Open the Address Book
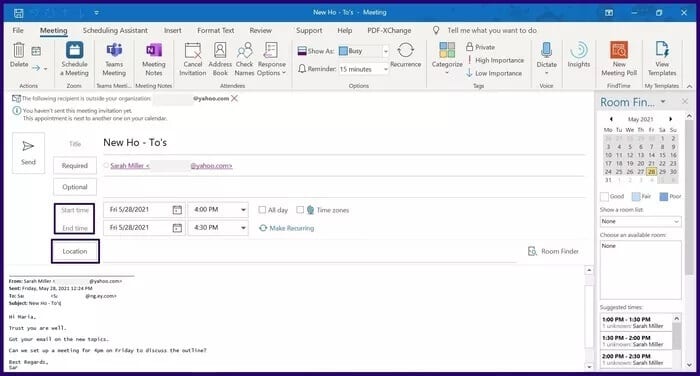Image resolution: width=700 pixels, height=376 pixels. 220,59
